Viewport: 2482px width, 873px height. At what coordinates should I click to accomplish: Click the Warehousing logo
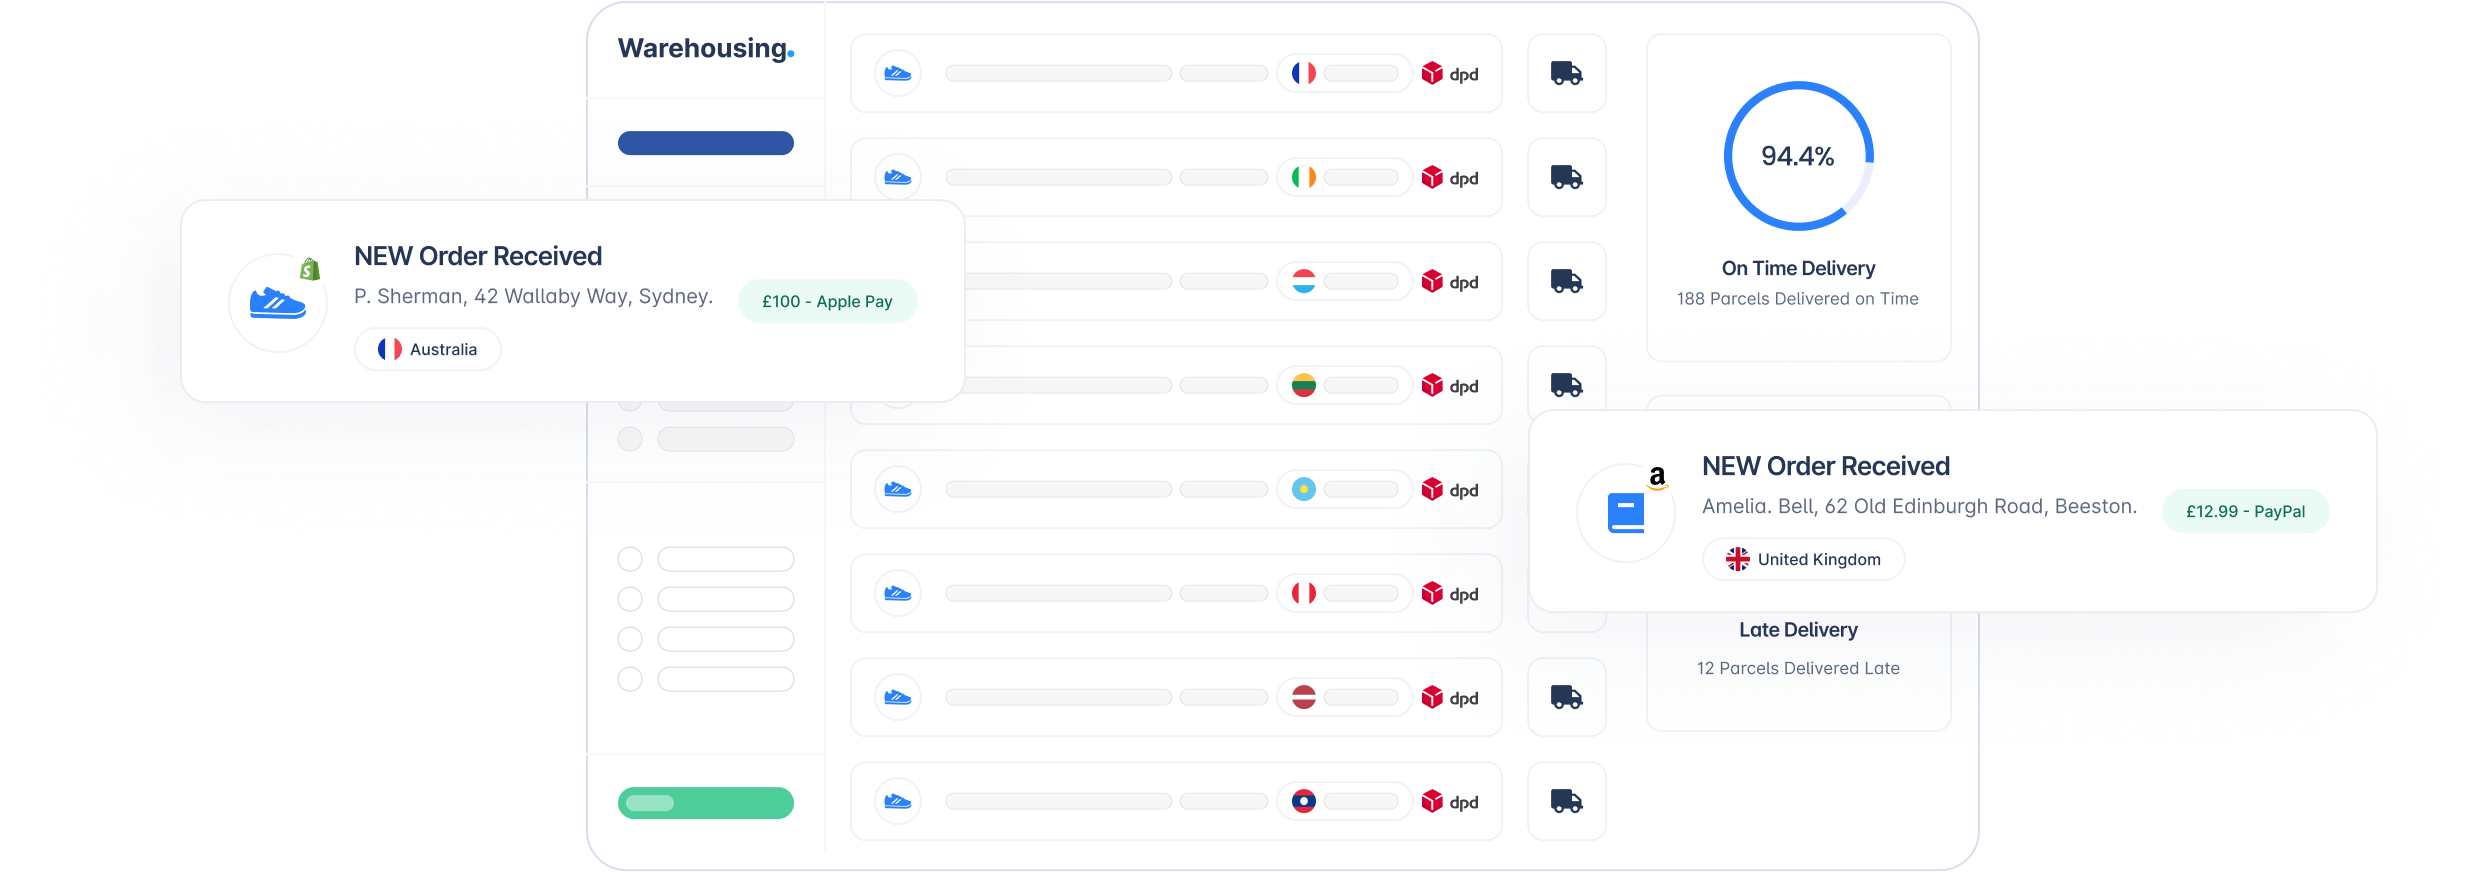(x=705, y=49)
